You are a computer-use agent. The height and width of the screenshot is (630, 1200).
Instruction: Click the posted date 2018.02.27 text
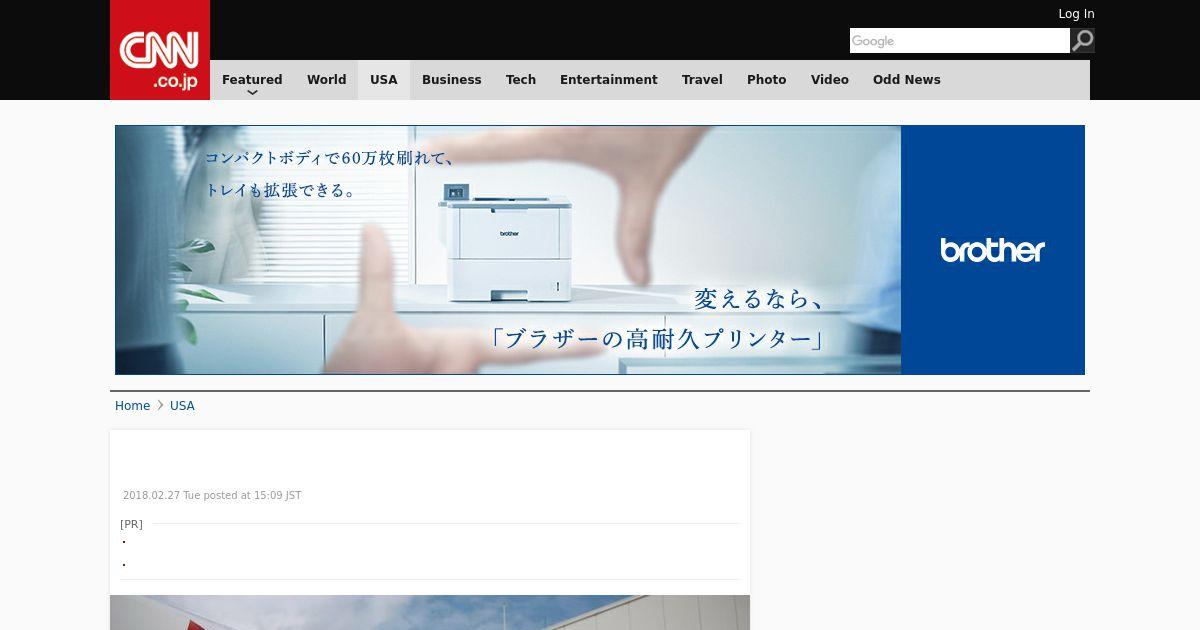212,496
